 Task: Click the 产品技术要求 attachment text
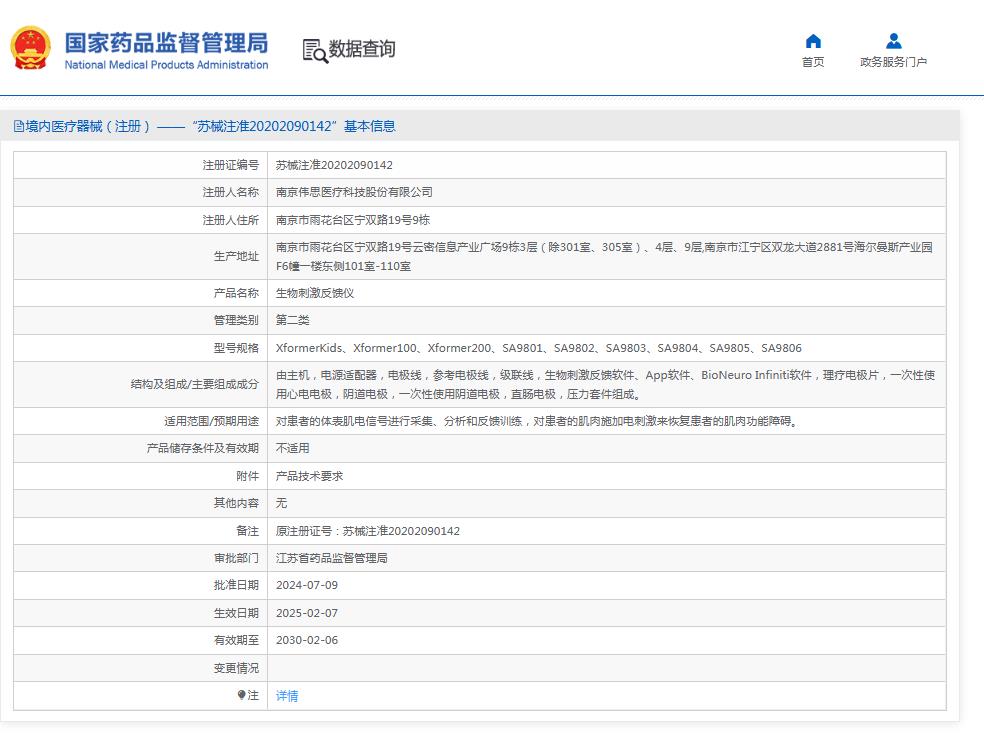point(312,475)
